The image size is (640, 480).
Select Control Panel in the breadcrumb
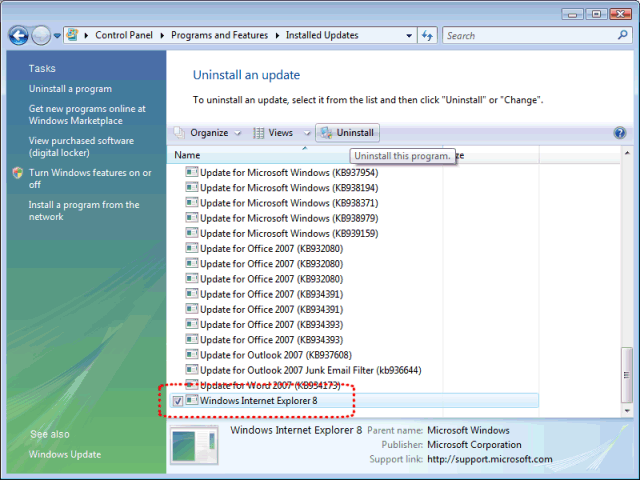[124, 35]
